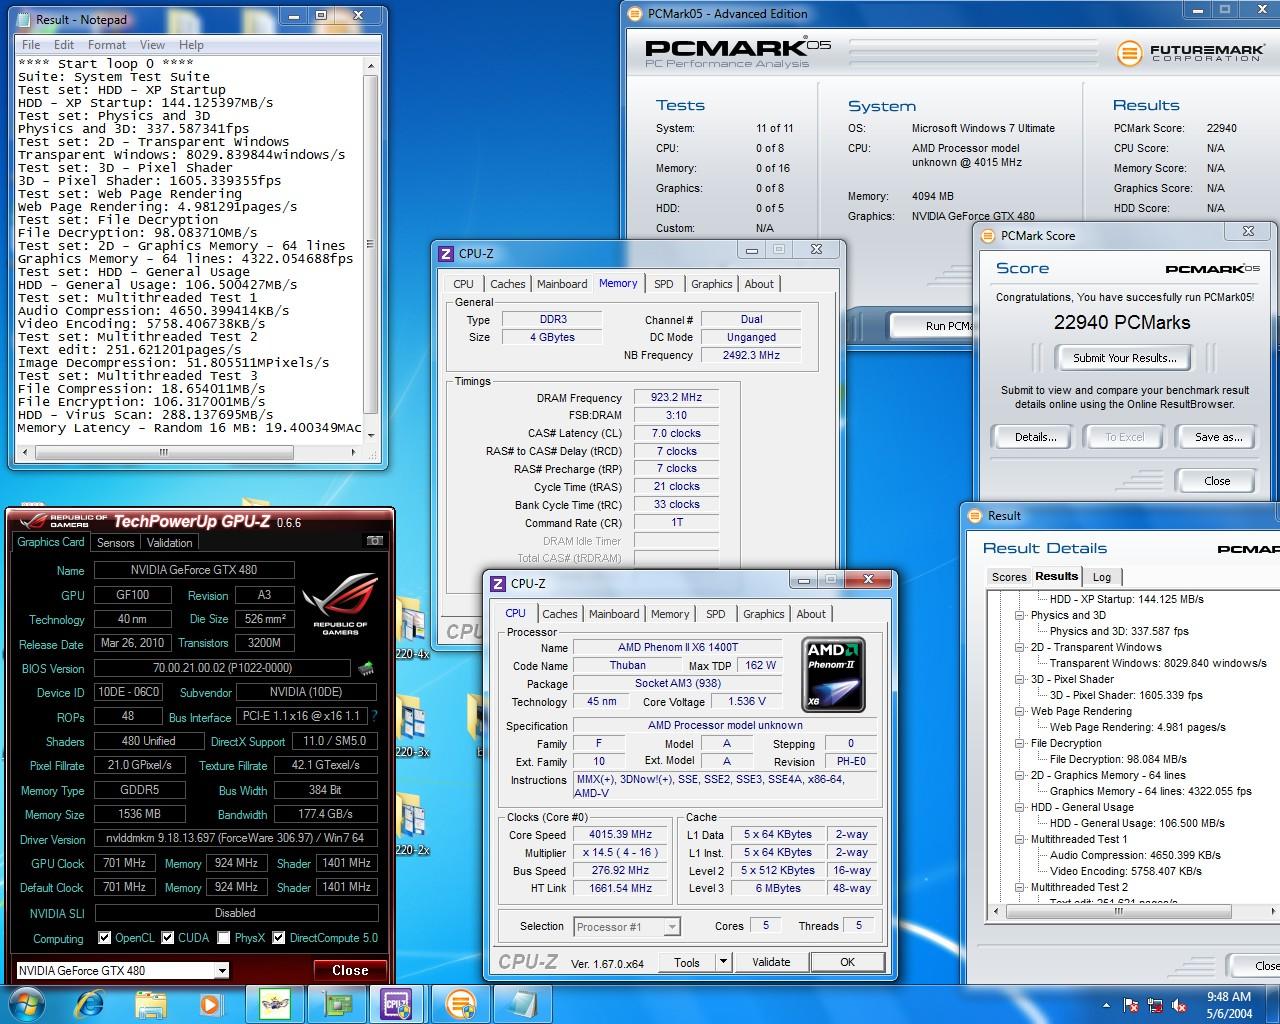The height and width of the screenshot is (1024, 1280).
Task: Click the Details... button in PCMark Score
Action: pos(1035,437)
